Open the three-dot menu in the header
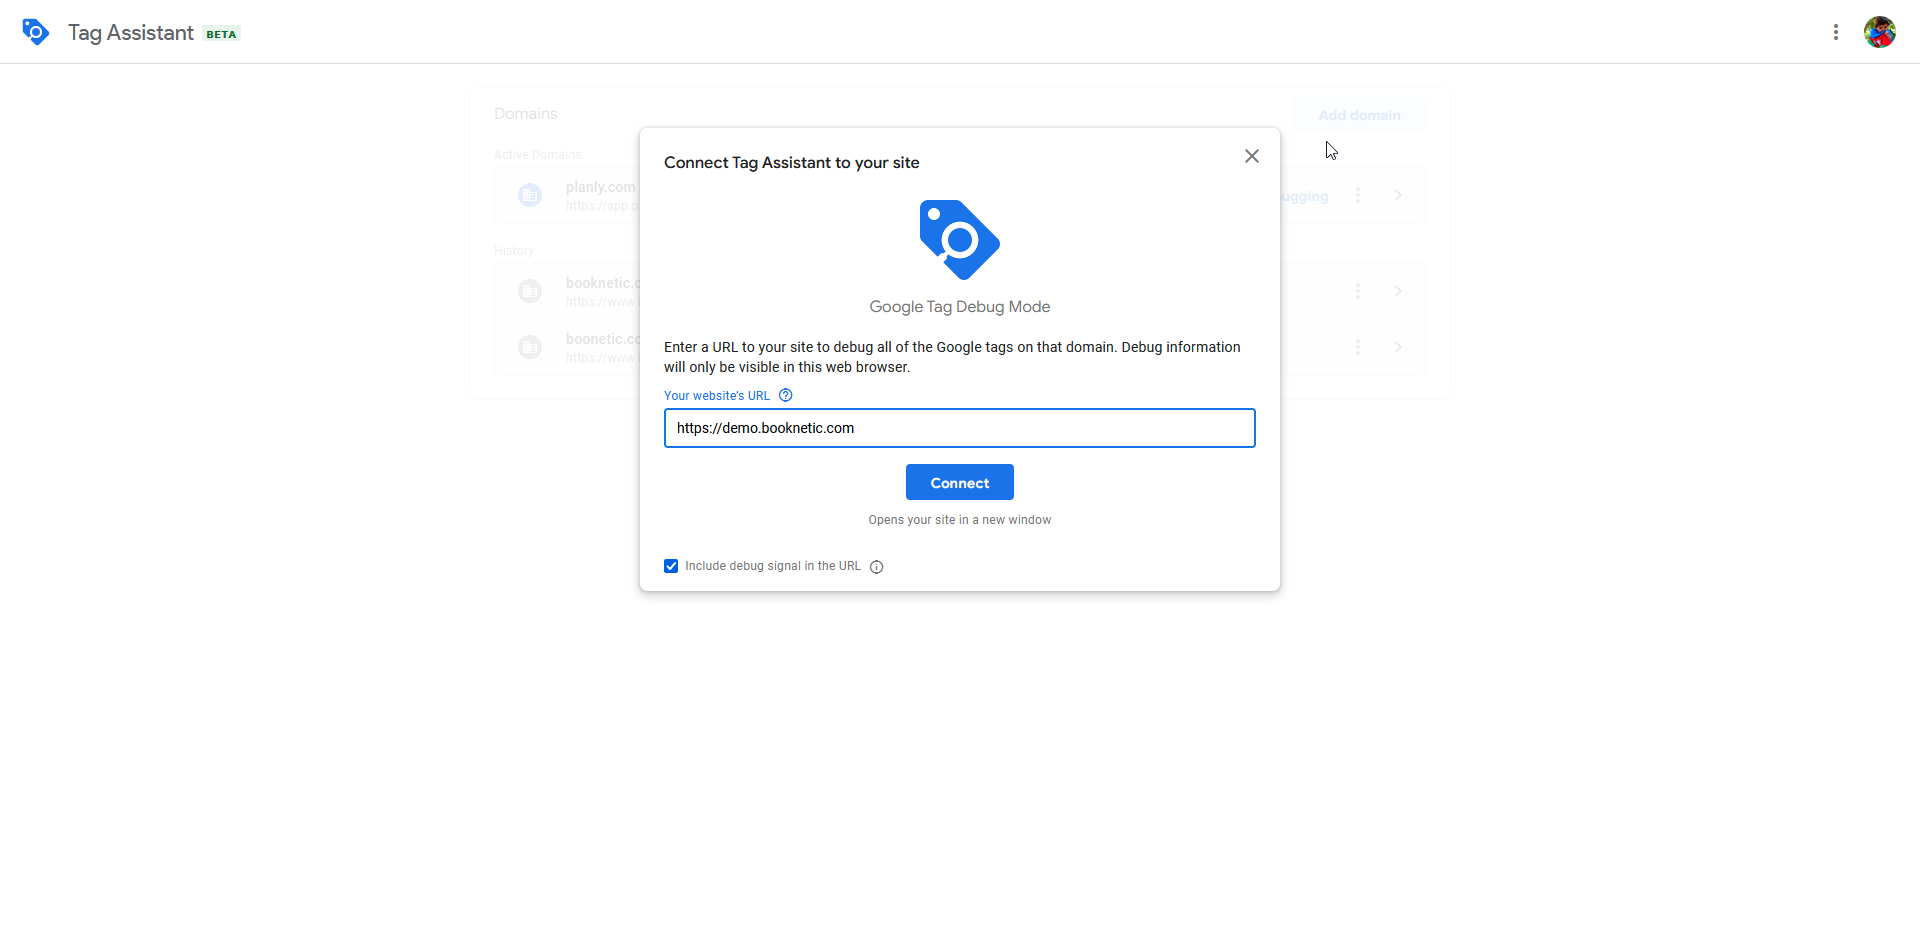 click(x=1836, y=32)
